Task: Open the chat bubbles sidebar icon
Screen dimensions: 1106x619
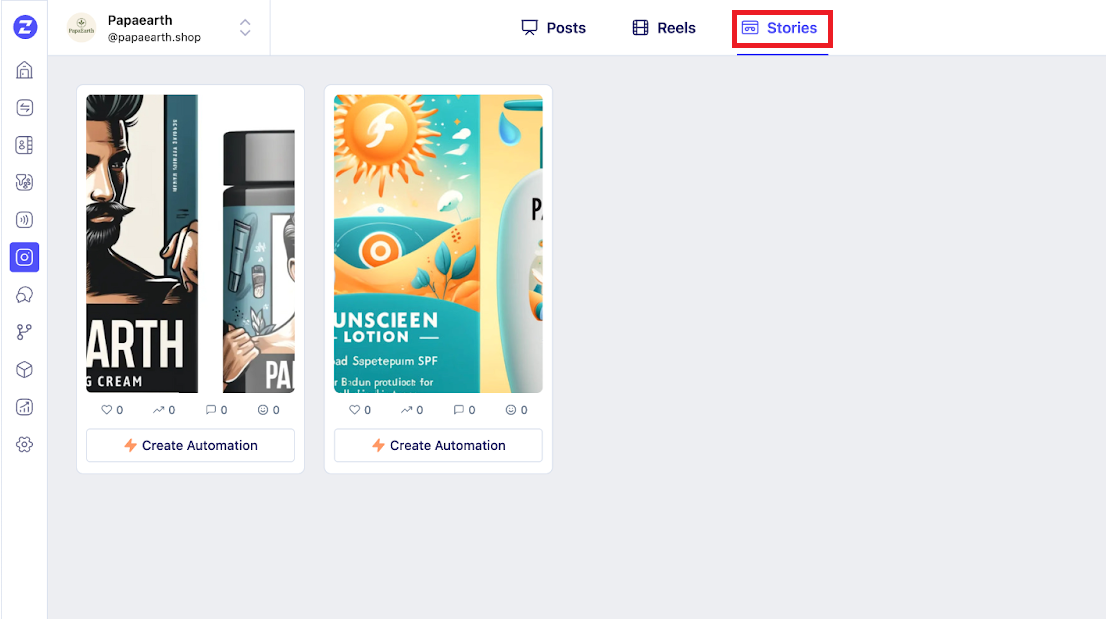Action: pyautogui.click(x=25, y=295)
